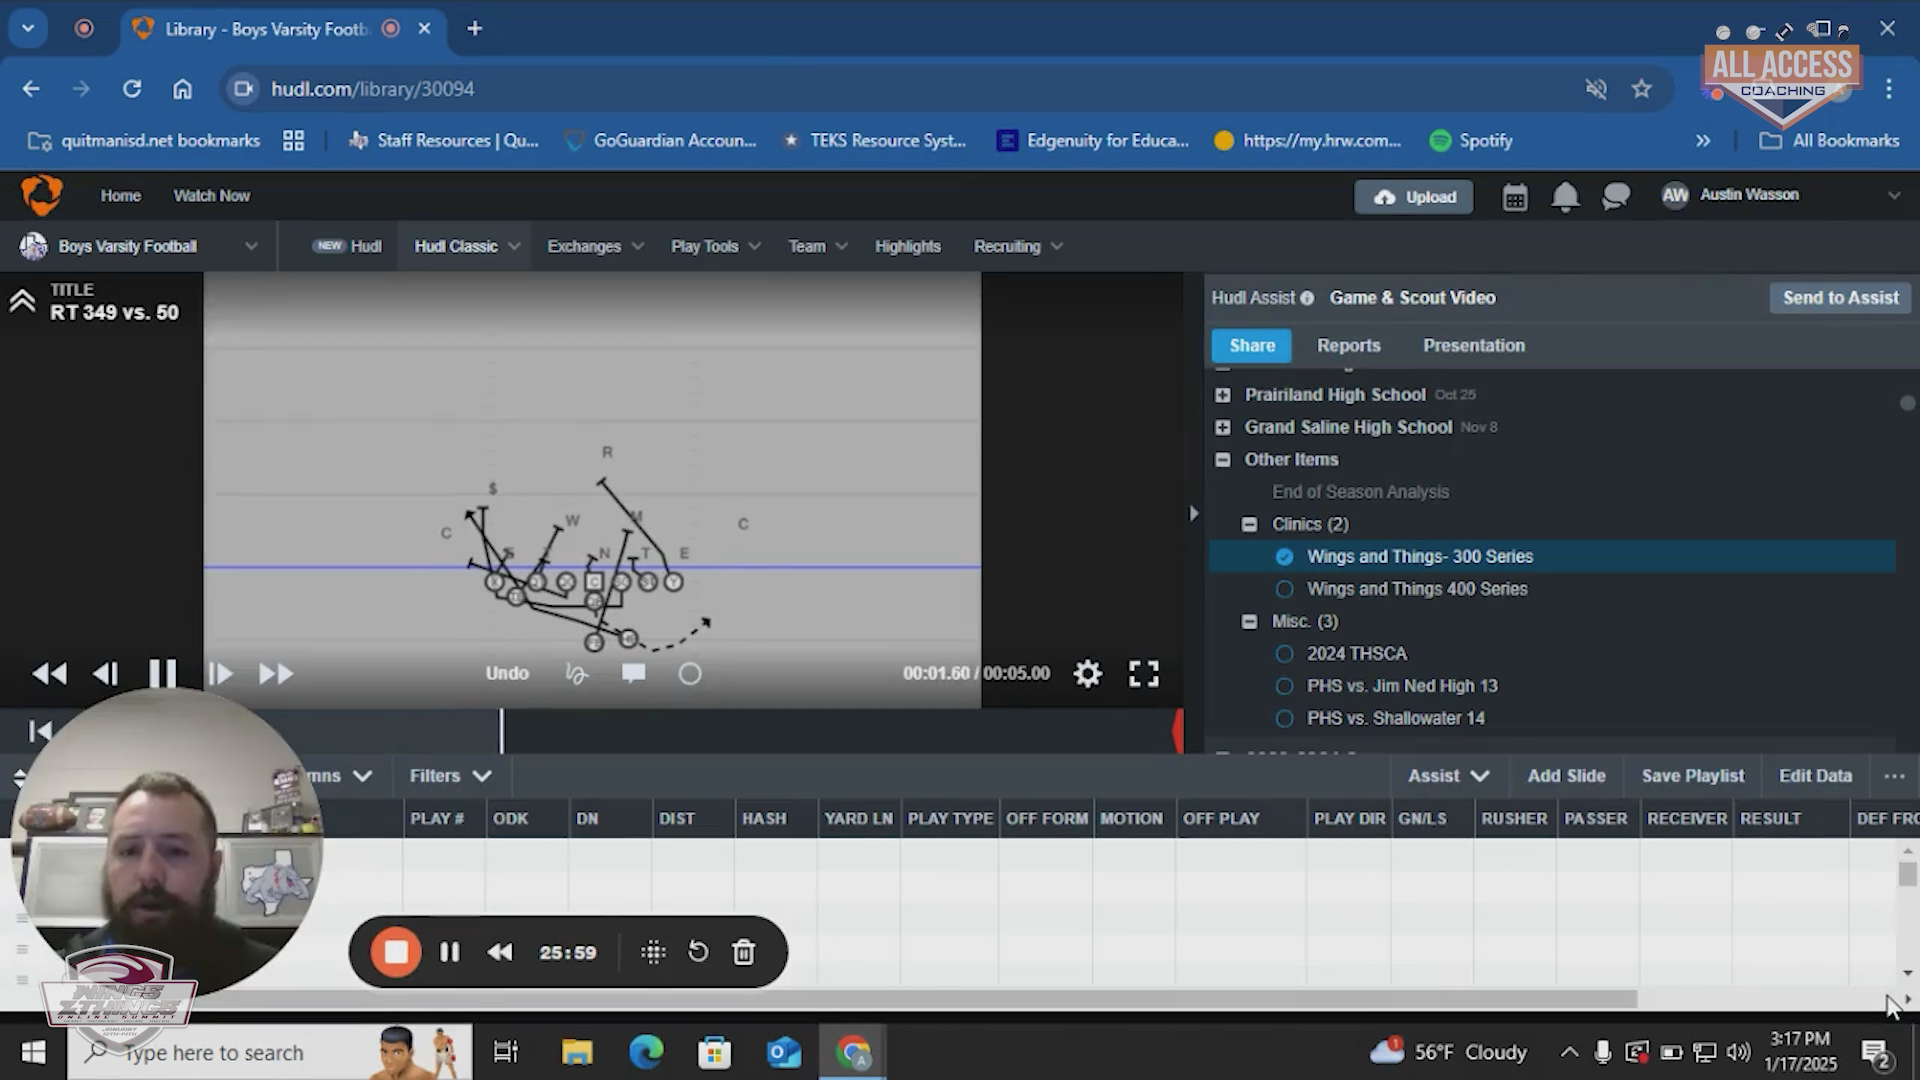Viewport: 1920px width, 1080px height.
Task: Open the Exchanges dropdown menu
Action: coord(595,246)
